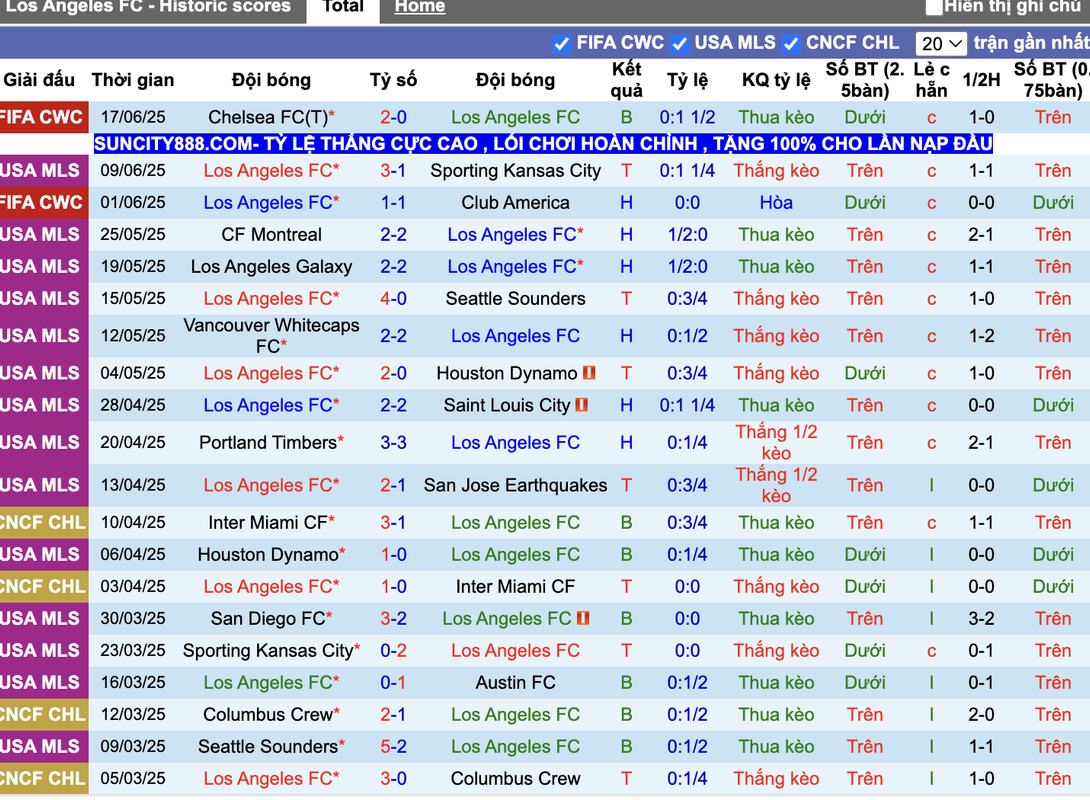Screen dimensions: 1090x800
Task: Open Vancouver Whitecaps FC team link
Action: (272, 336)
